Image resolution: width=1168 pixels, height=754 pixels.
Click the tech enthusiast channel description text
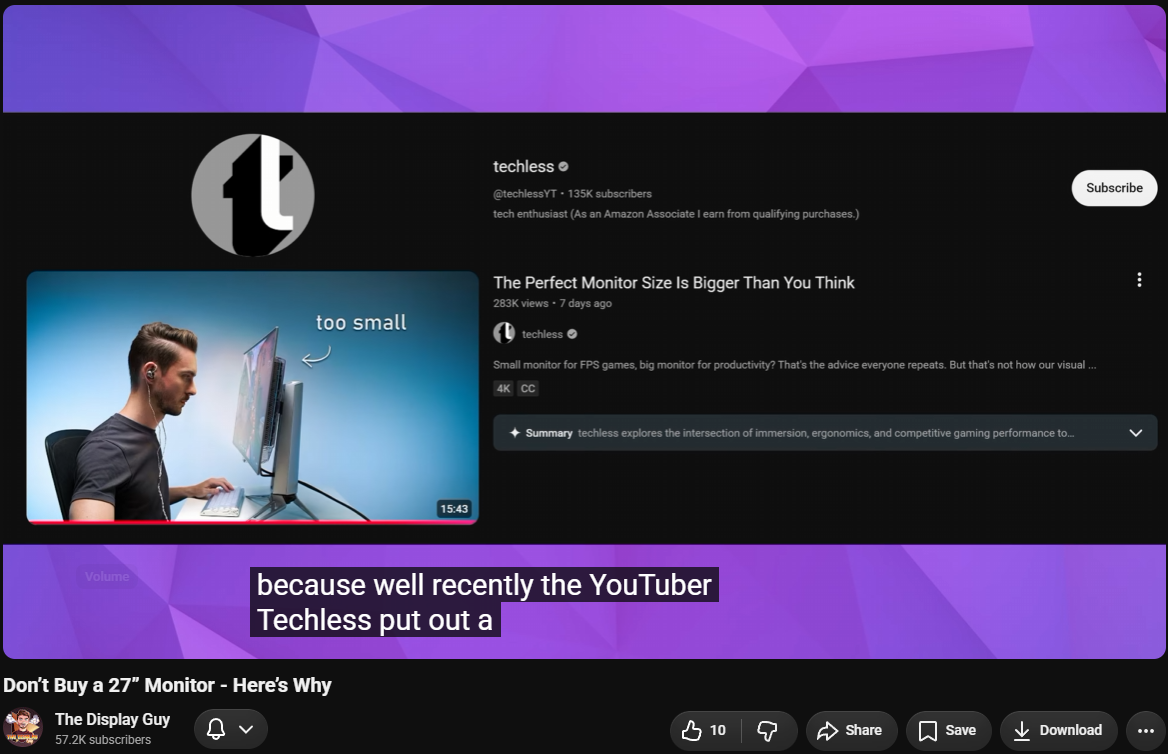click(x=676, y=214)
